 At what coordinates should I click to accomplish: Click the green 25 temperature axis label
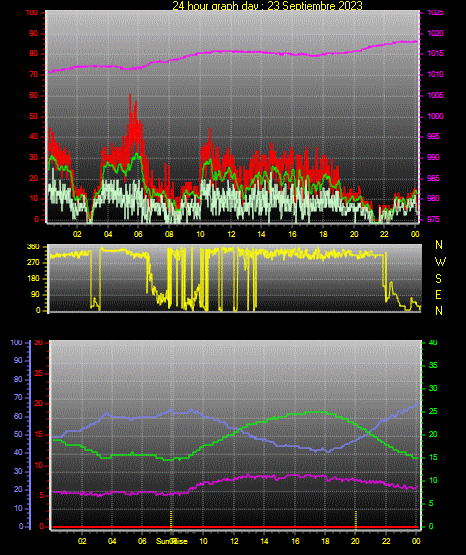pyautogui.click(x=433, y=411)
